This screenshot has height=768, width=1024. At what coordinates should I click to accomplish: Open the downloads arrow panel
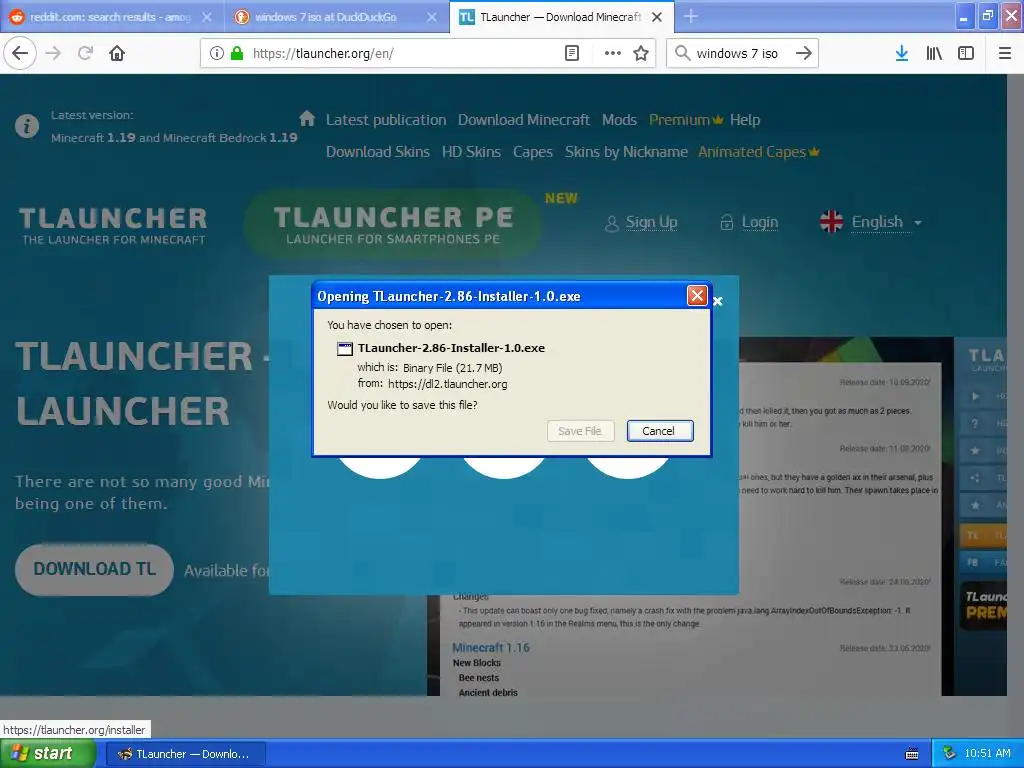pos(902,53)
